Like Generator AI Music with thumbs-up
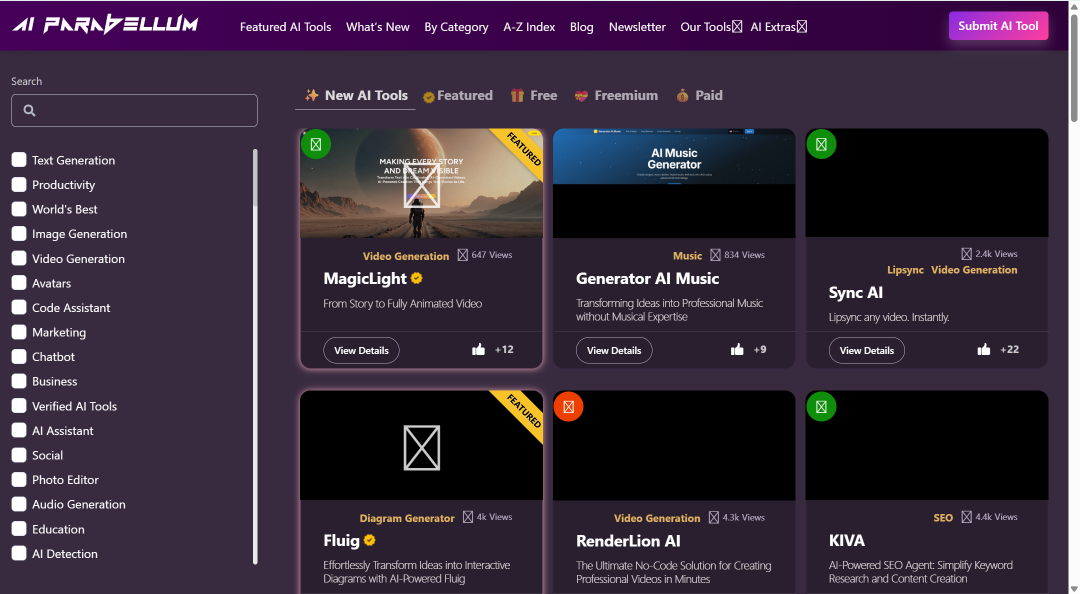This screenshot has width=1080, height=594. 737,349
